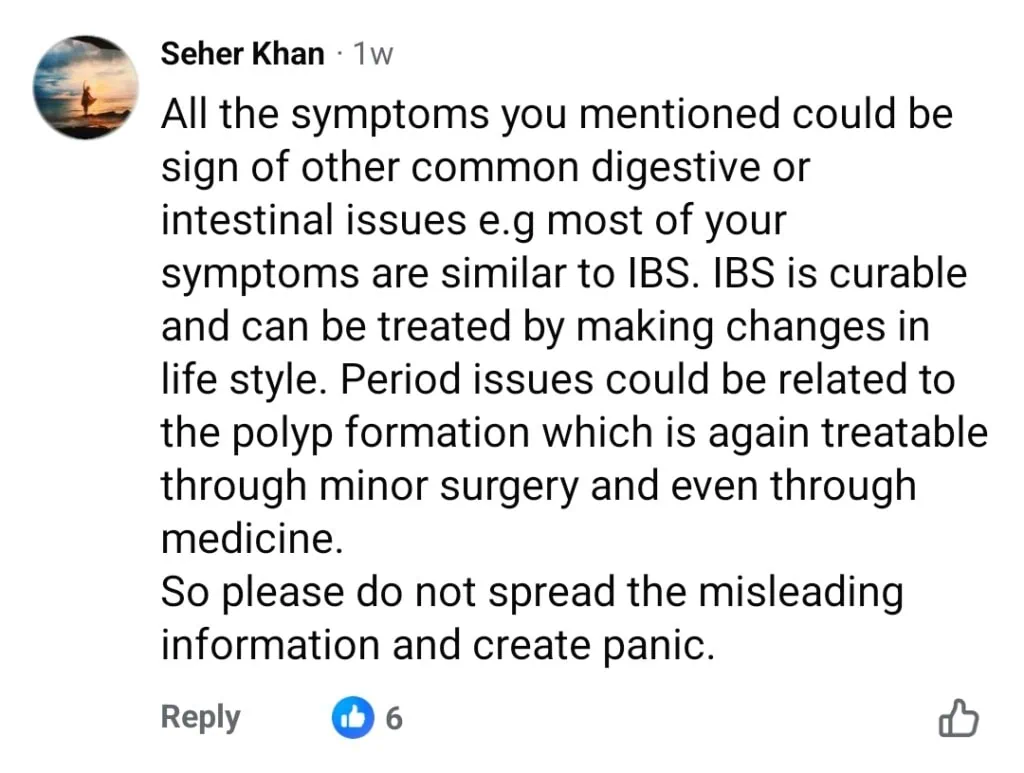The image size is (1024, 773).
Task: Click the Reply link under the comment
Action: tap(199, 717)
